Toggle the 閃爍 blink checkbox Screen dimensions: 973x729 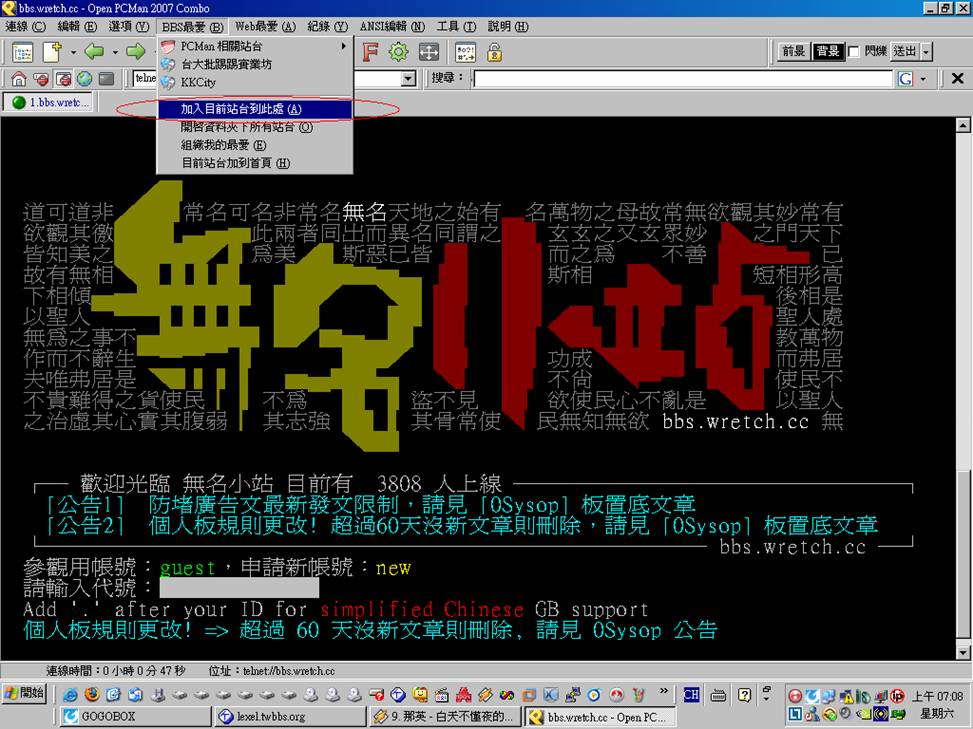[854, 52]
